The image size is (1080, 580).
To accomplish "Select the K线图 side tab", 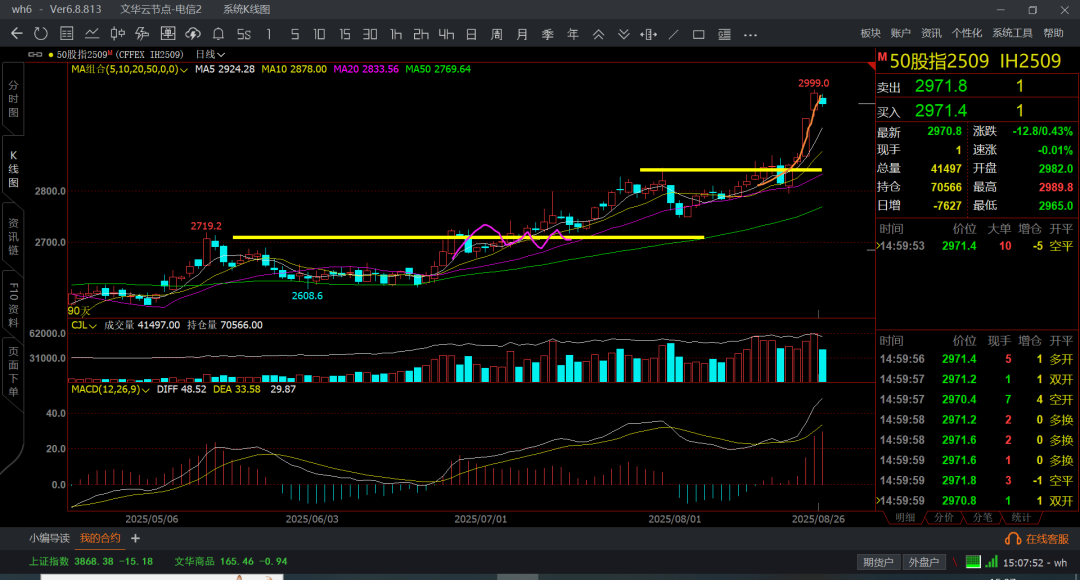I will [13, 169].
